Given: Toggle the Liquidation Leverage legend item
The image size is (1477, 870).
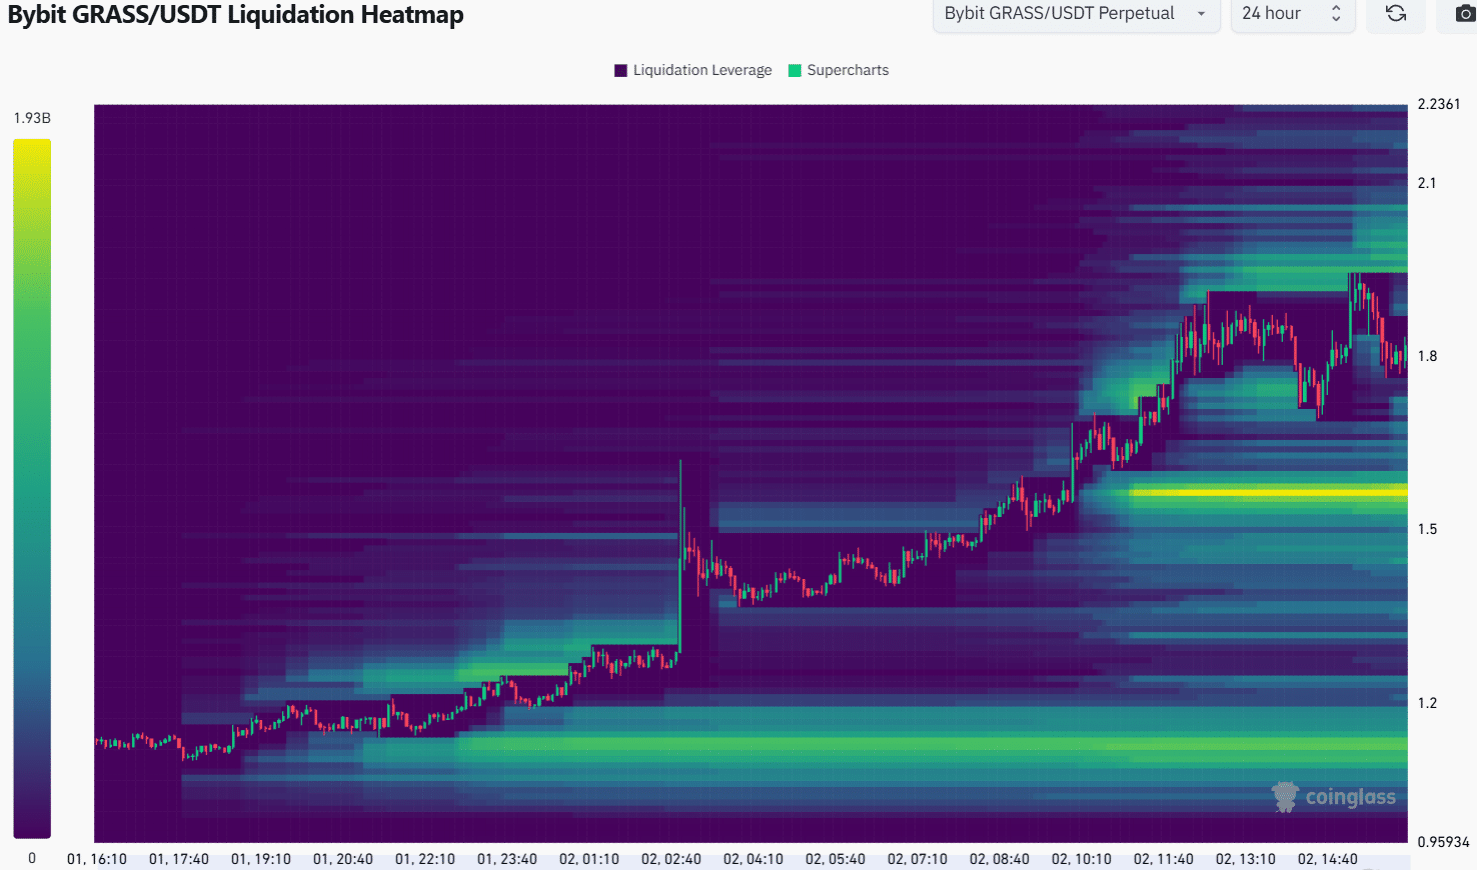Looking at the screenshot, I should click(x=693, y=70).
